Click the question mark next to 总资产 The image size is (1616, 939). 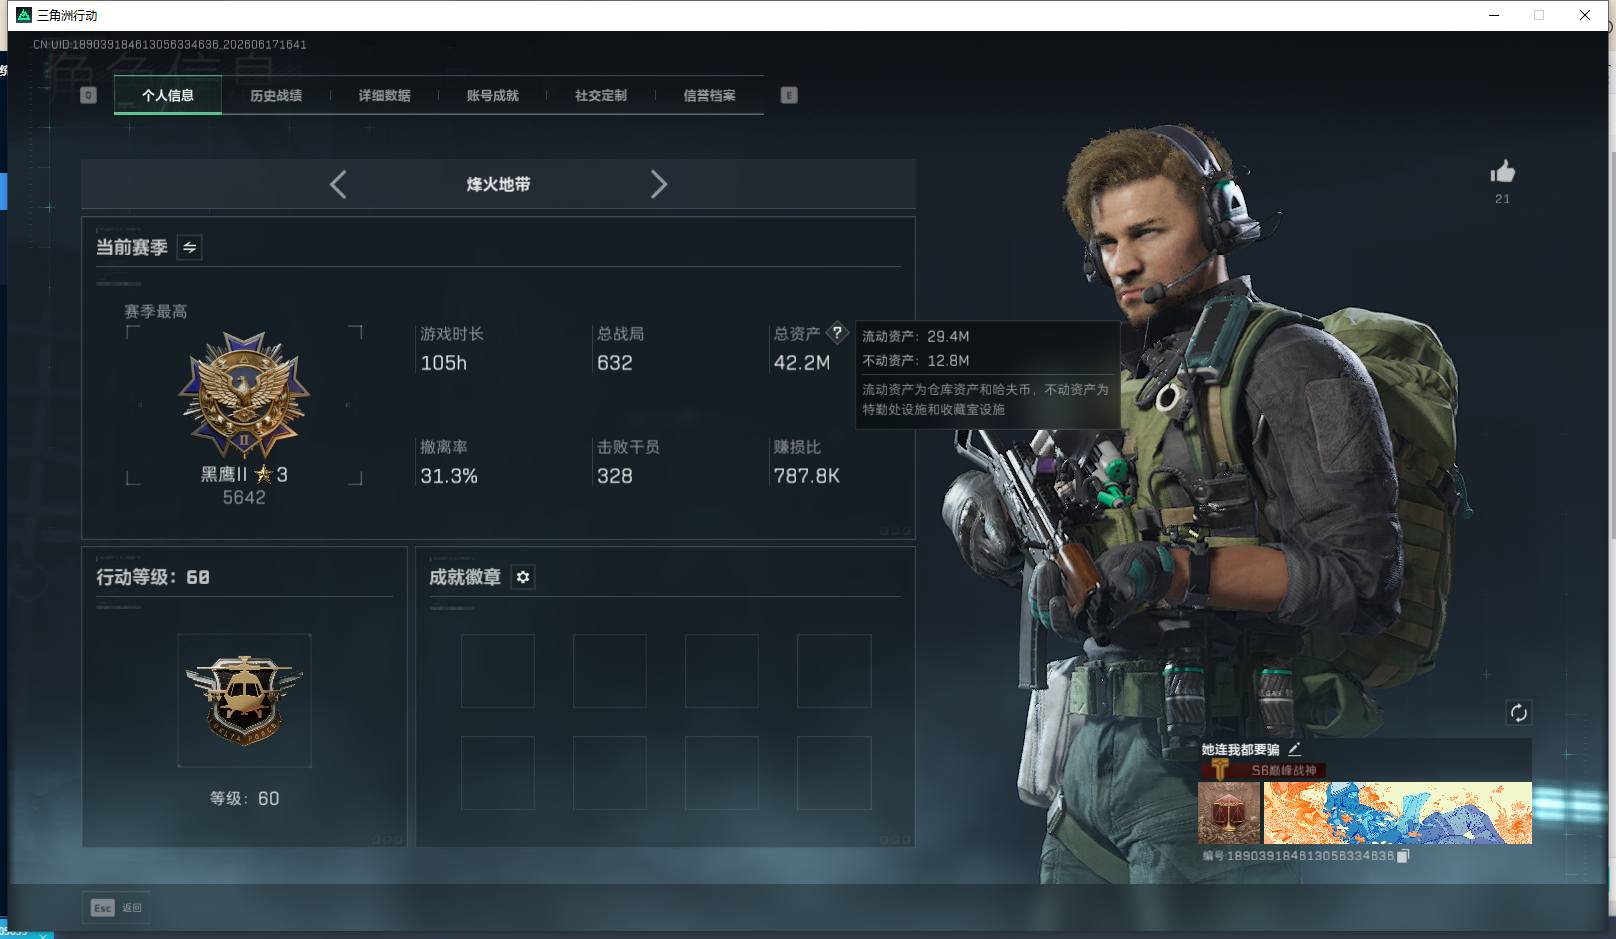click(837, 333)
